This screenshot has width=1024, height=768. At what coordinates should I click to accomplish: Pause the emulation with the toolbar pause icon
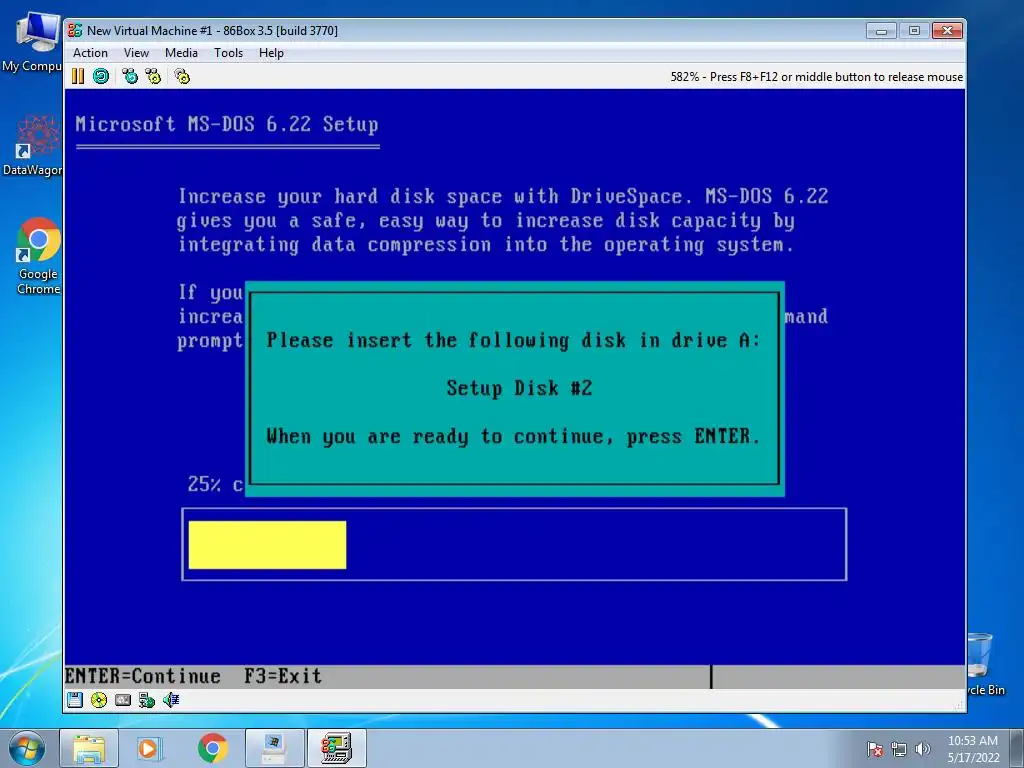(x=78, y=76)
